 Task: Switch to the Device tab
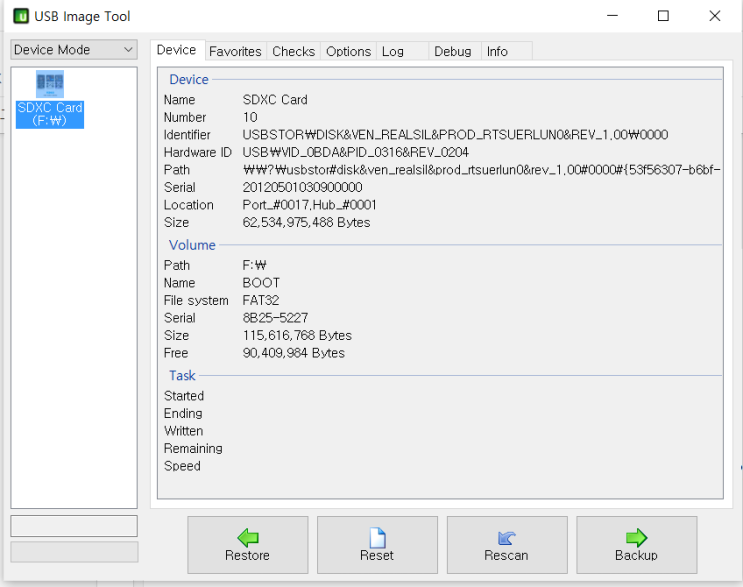pyautogui.click(x=176, y=50)
